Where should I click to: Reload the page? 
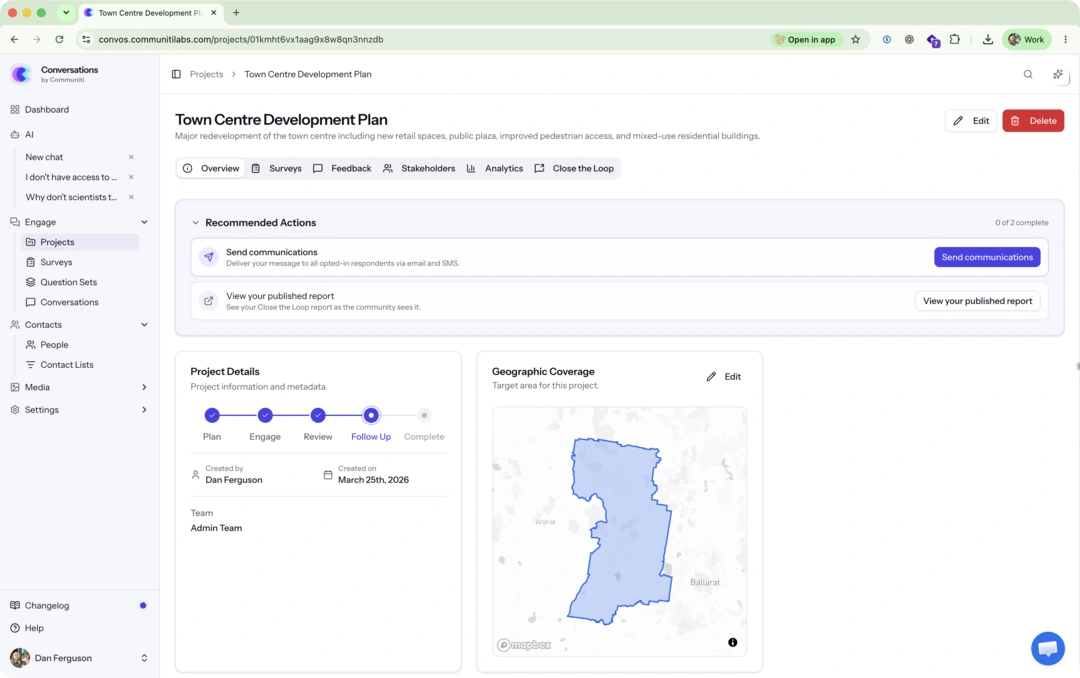[x=59, y=39]
